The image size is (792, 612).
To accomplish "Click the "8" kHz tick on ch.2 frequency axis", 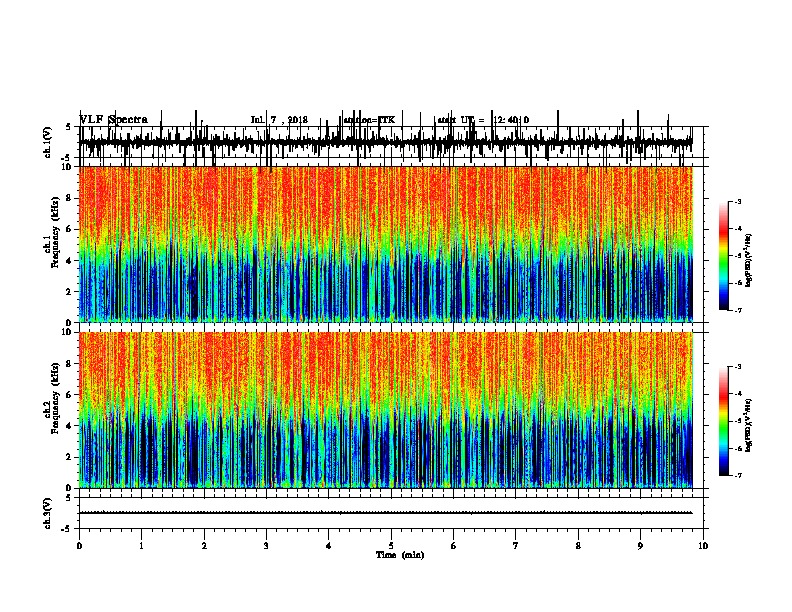I will tap(70, 364).
